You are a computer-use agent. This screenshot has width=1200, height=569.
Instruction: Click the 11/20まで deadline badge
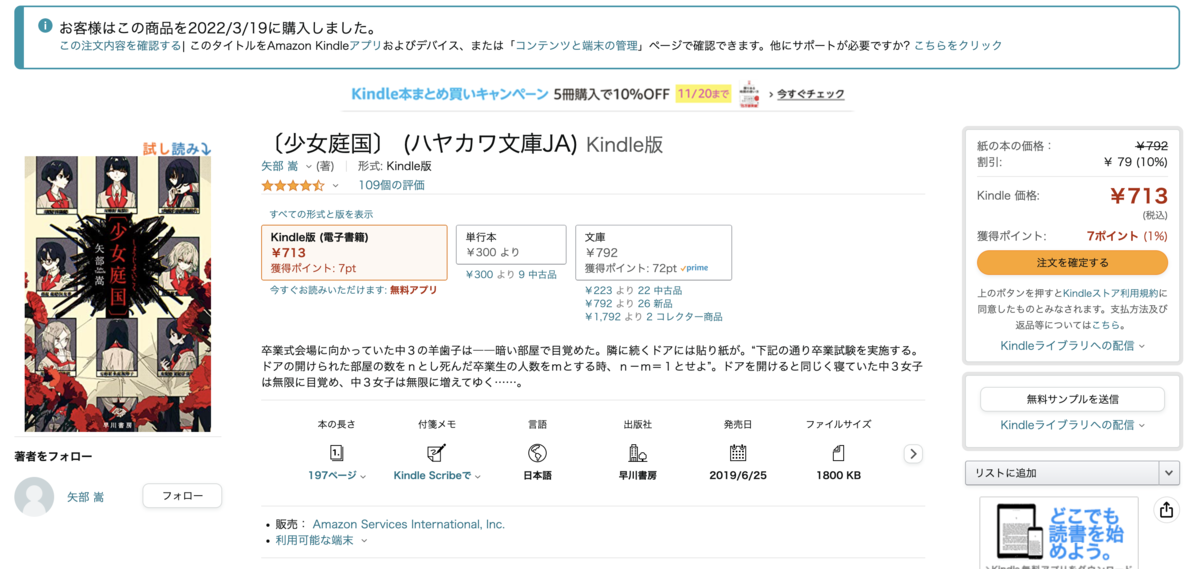pos(705,94)
